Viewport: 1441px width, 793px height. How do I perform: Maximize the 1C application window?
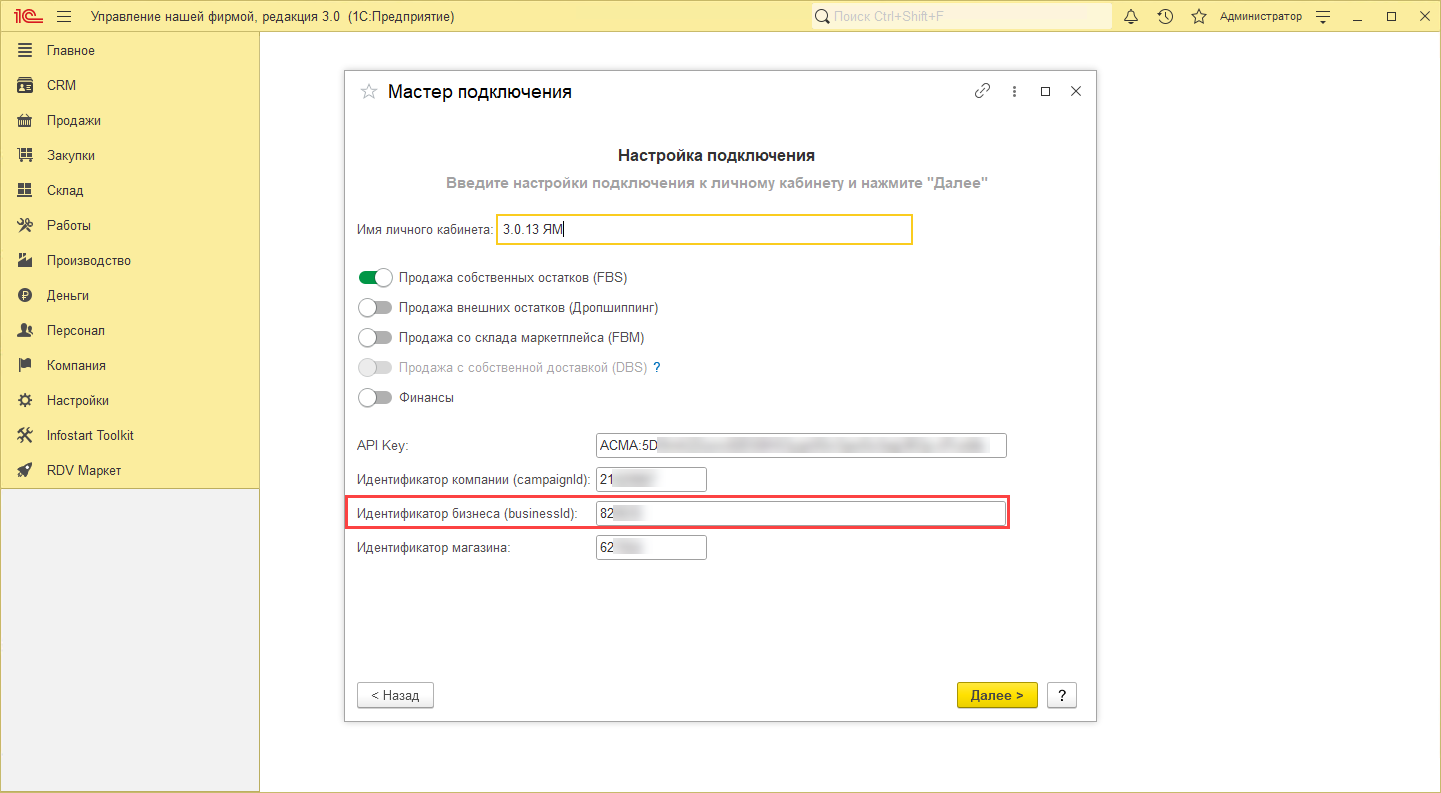coord(1391,17)
